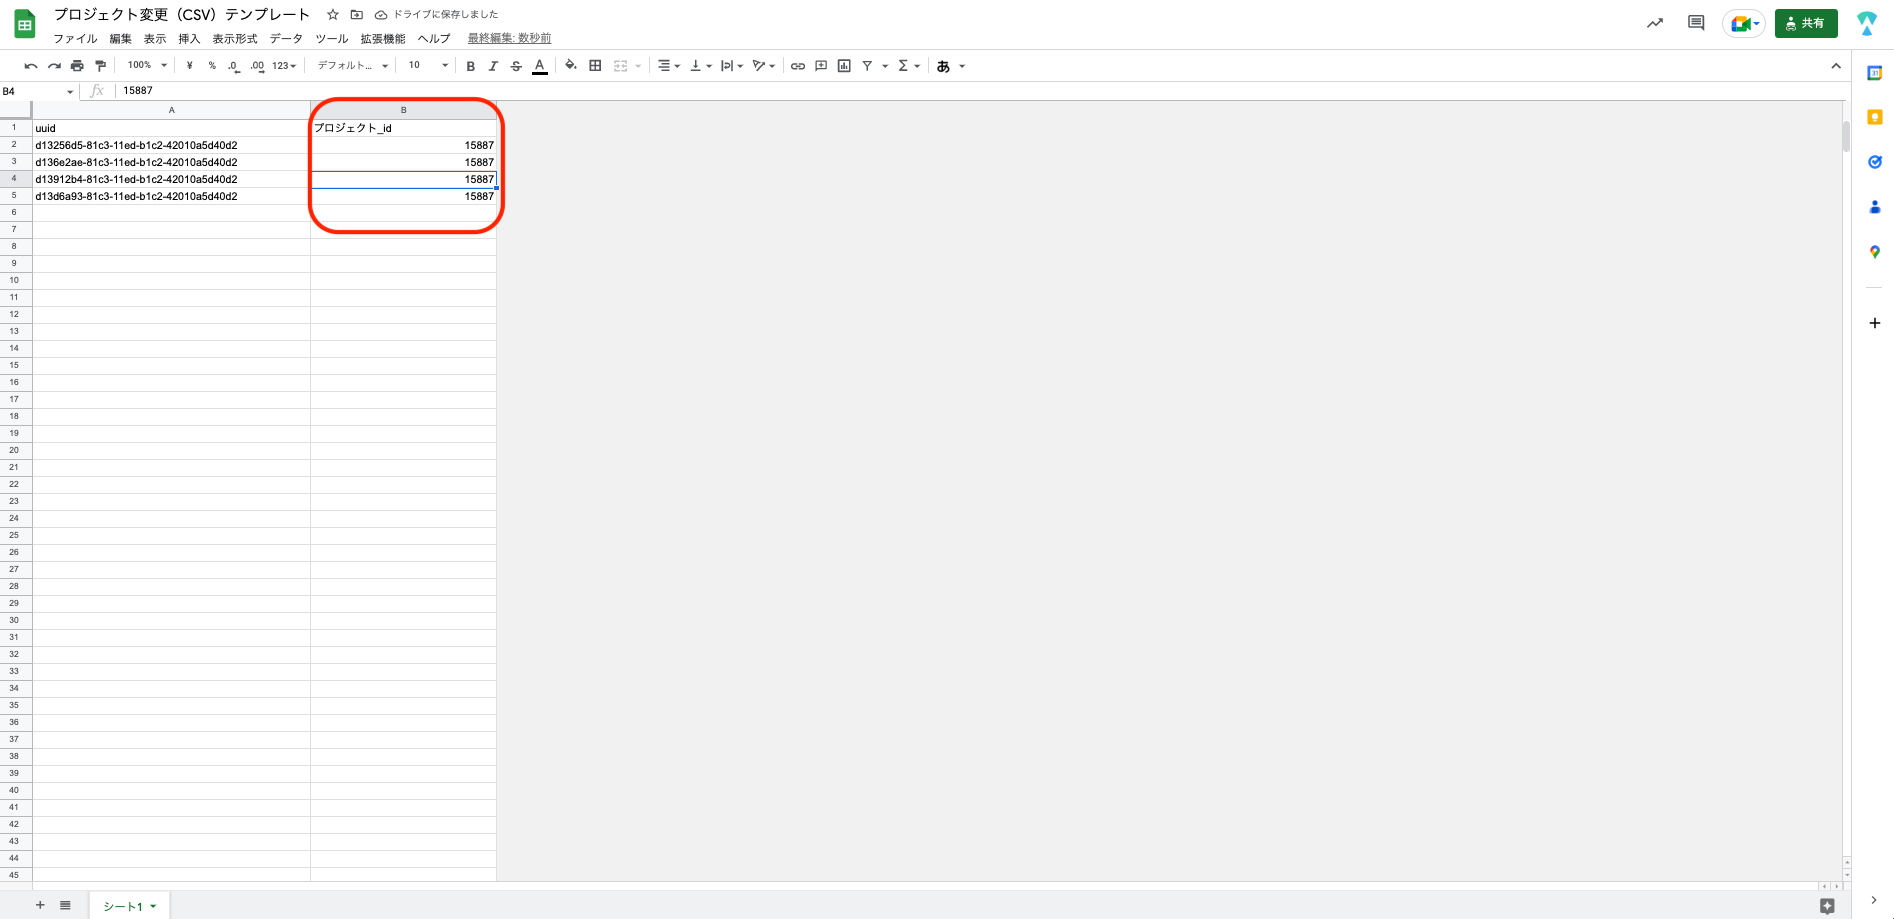Click the green 共有 share button

click(1805, 23)
